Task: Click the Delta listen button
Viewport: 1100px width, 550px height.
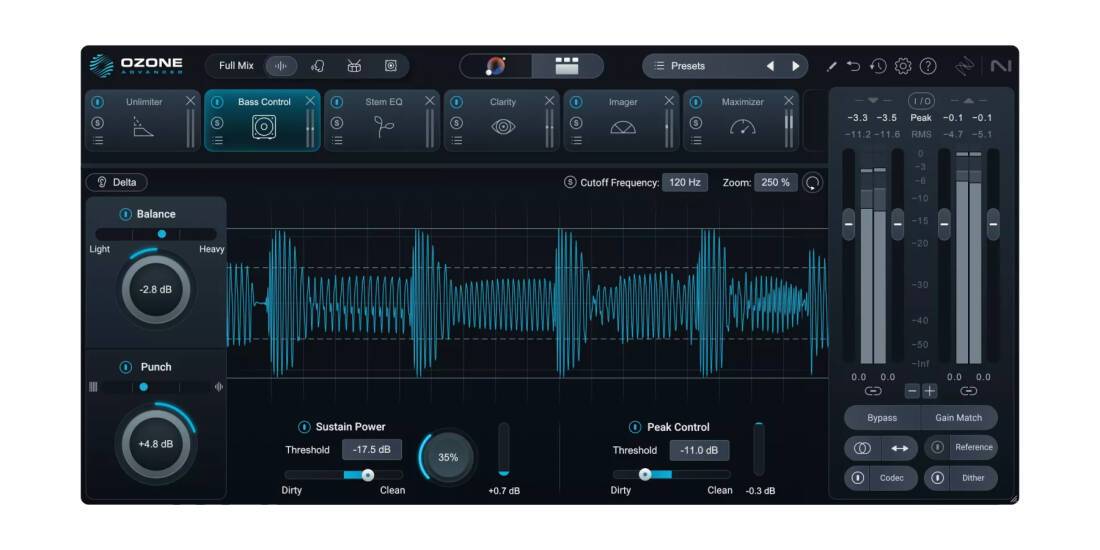Action: [116, 182]
